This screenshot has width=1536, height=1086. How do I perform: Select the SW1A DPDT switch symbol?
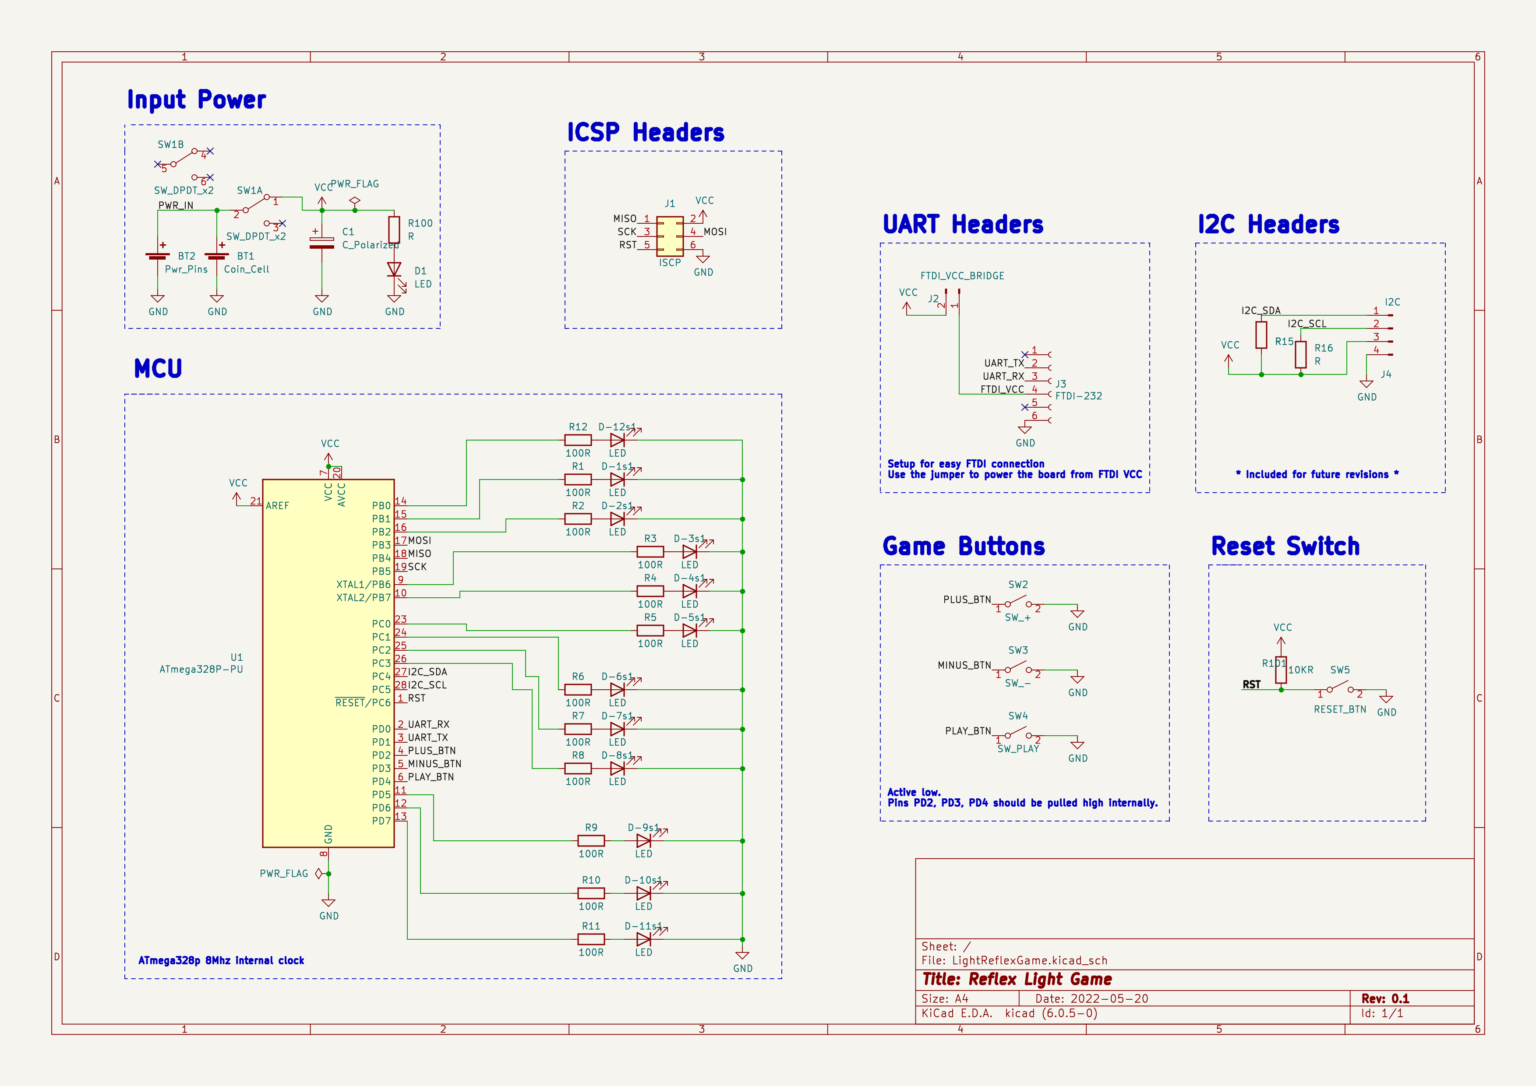tap(259, 211)
